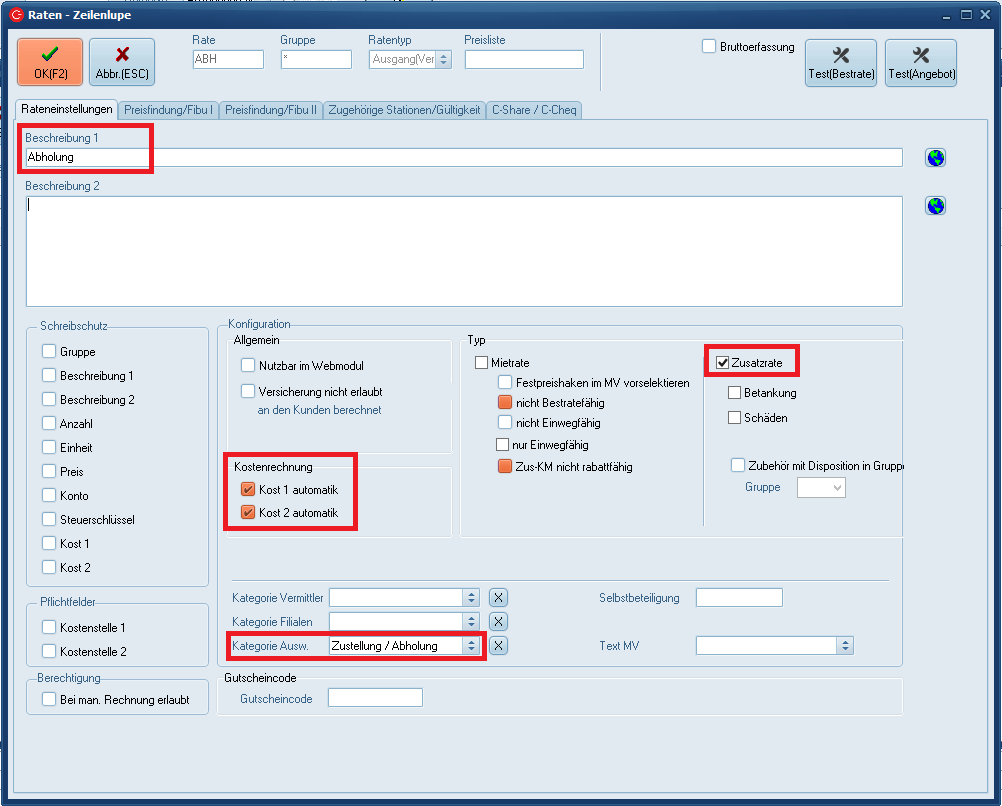This screenshot has height=806, width=1002.
Task: Uncheck the Zusatzrate checkbox
Action: click(723, 363)
